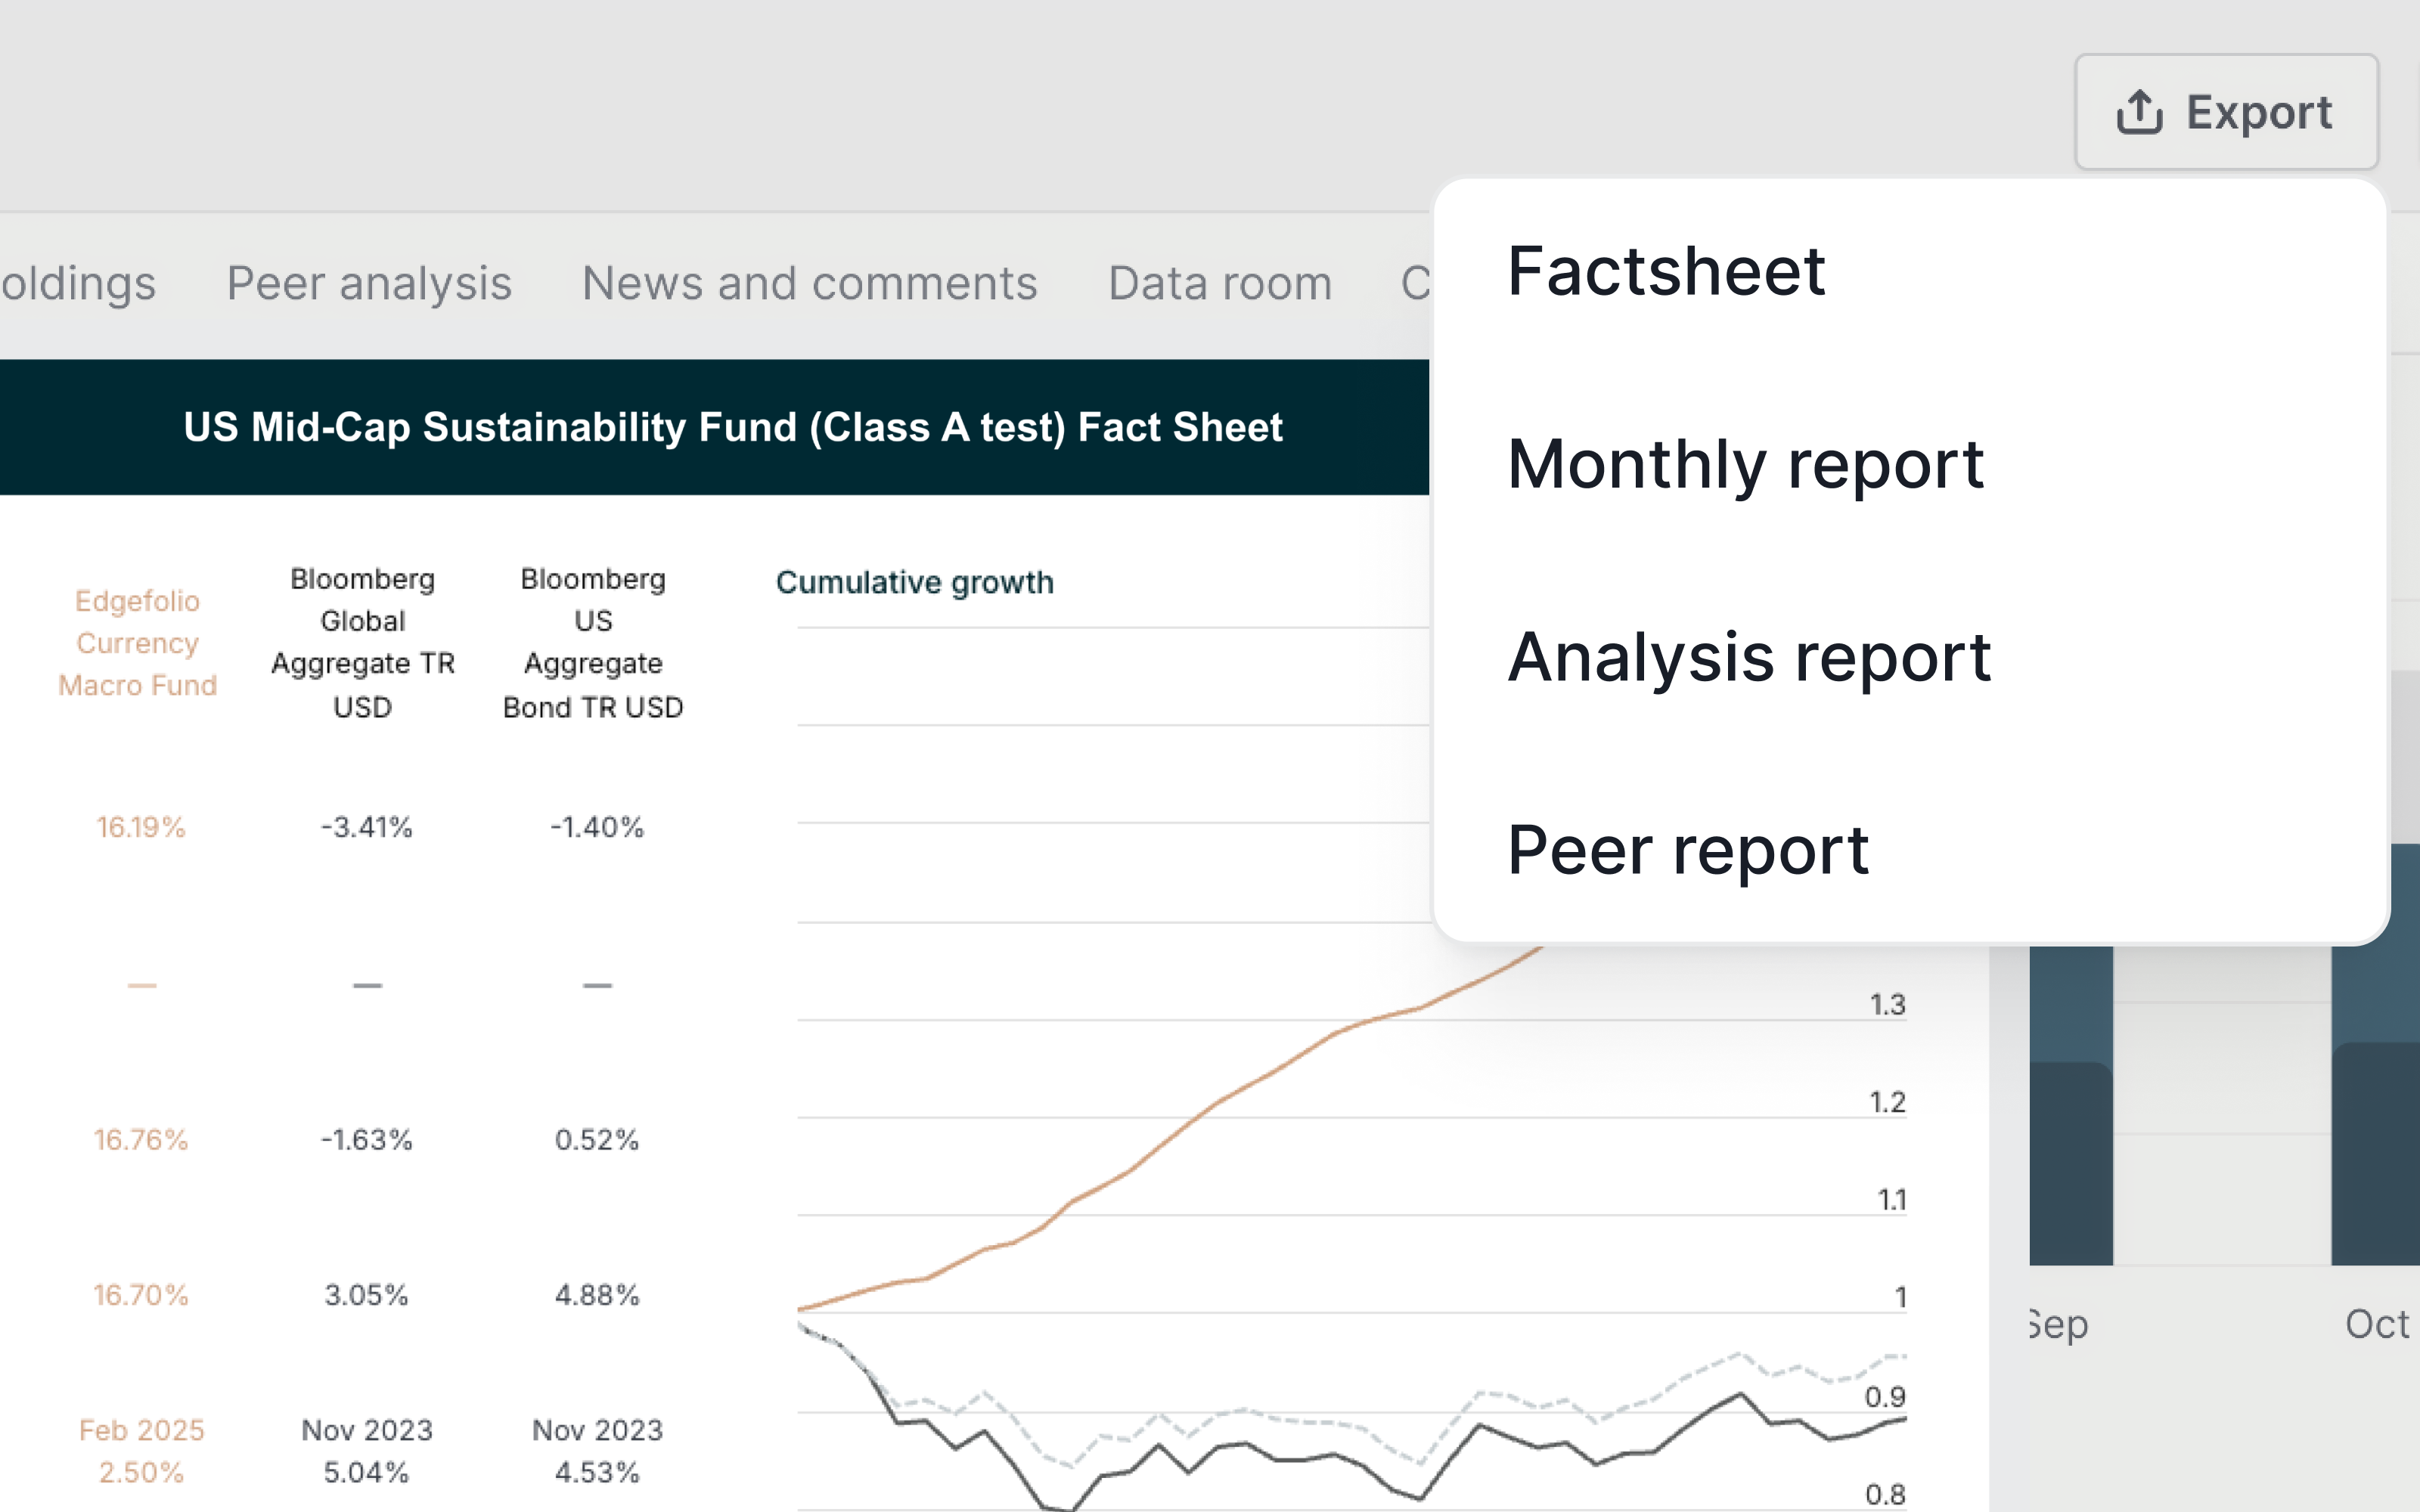This screenshot has width=2420, height=1512.
Task: Select Factsheet from the export menu
Action: pos(1666,271)
